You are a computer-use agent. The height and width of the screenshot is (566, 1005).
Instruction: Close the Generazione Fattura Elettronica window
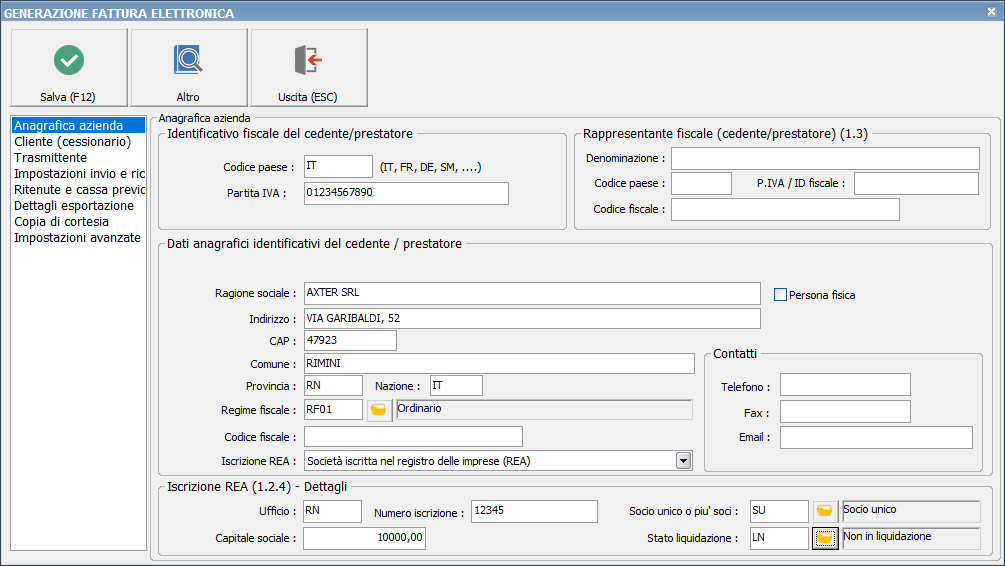click(x=991, y=12)
